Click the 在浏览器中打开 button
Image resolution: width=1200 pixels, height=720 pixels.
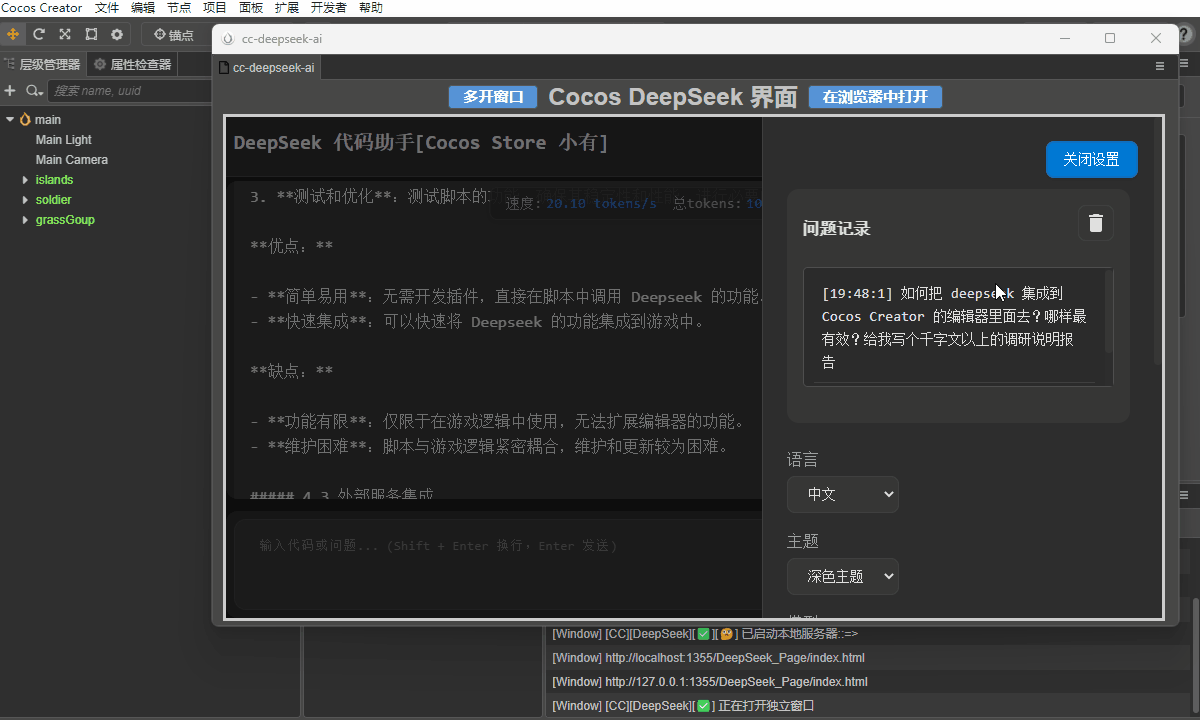click(x=875, y=97)
